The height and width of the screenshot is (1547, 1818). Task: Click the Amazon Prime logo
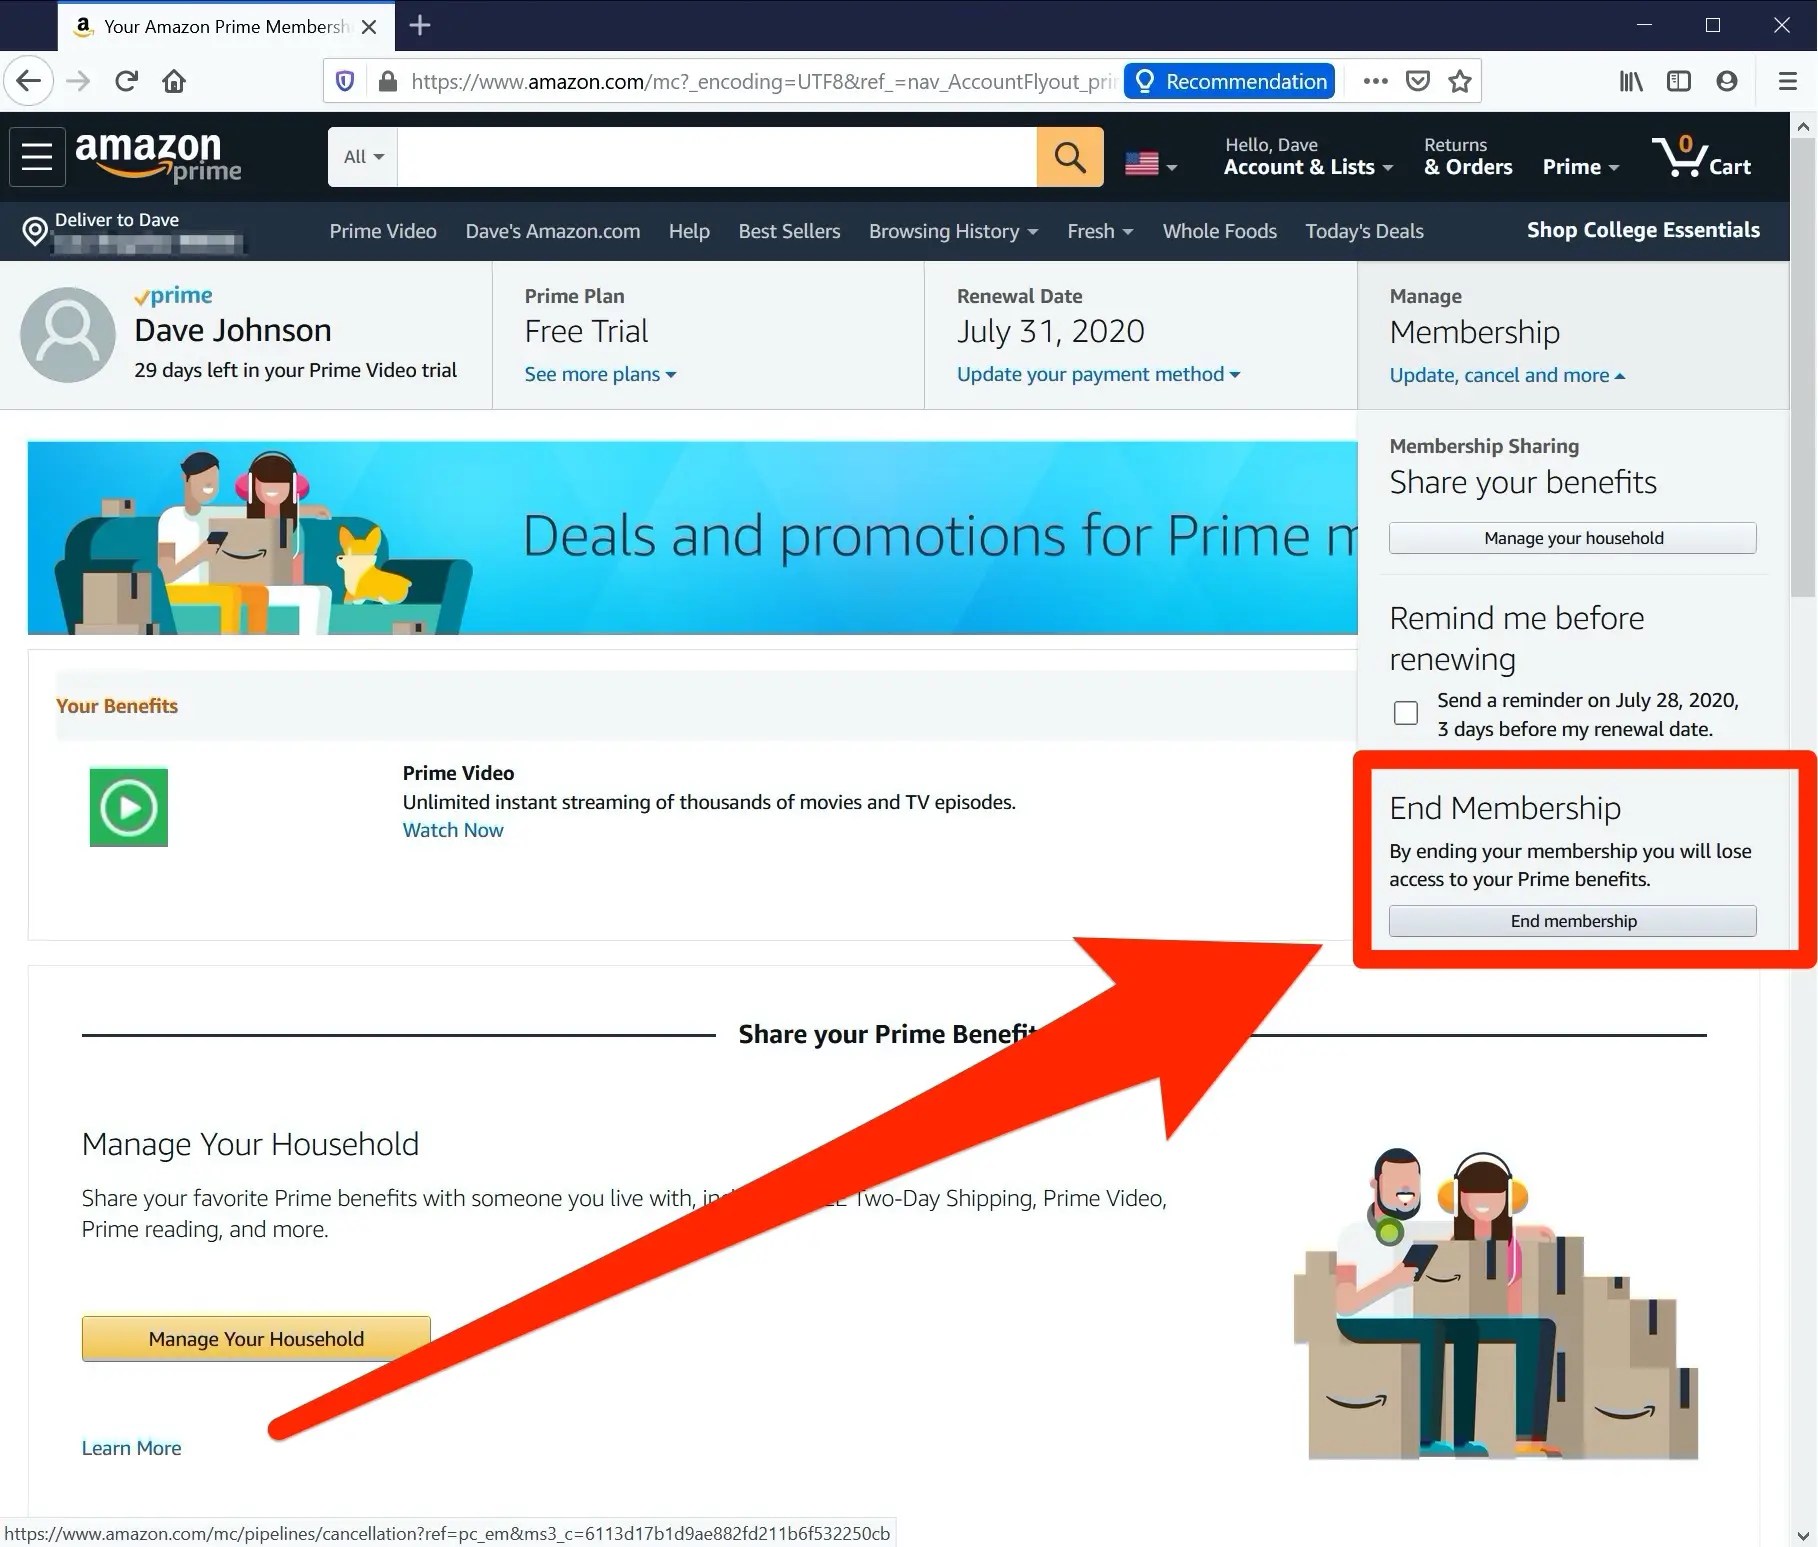point(158,157)
